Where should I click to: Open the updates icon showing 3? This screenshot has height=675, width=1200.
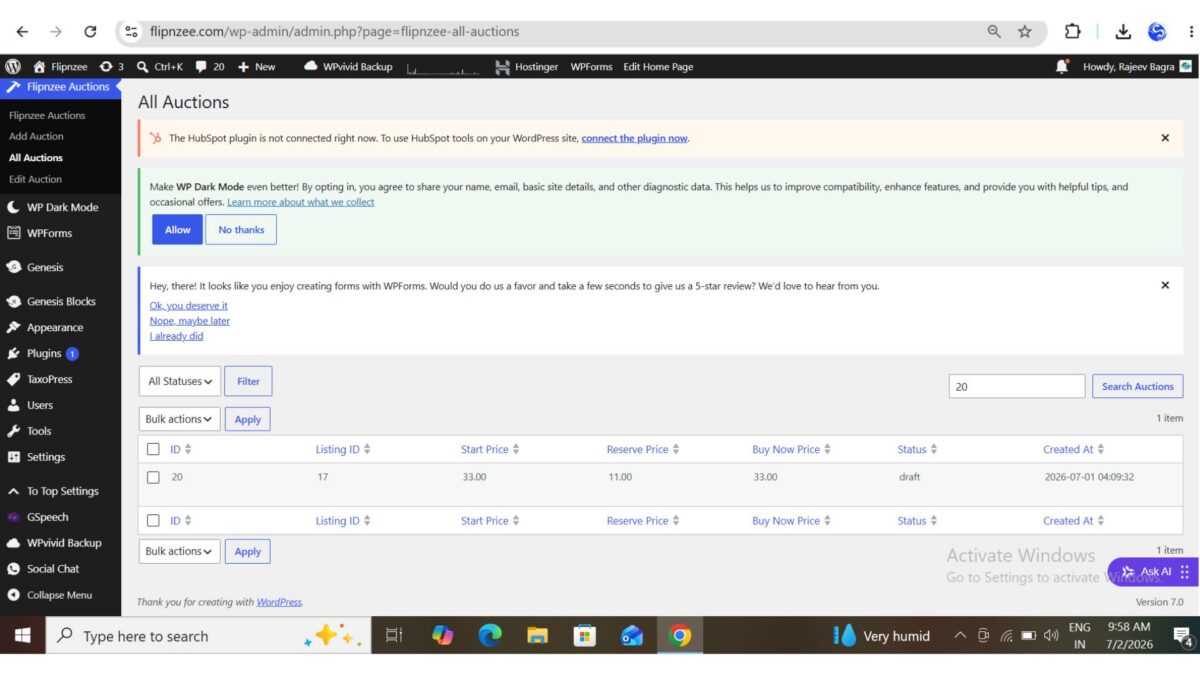click(x=106, y=66)
